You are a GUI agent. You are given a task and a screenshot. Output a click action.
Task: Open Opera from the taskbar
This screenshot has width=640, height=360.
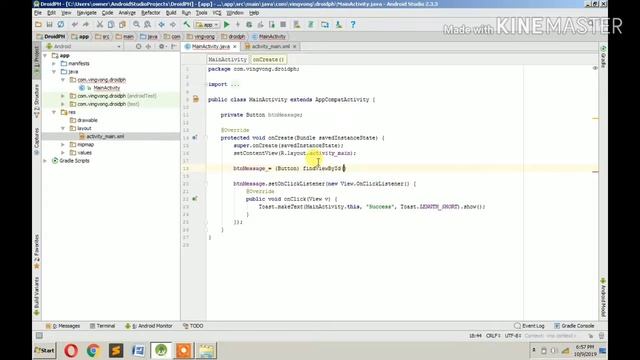tap(71, 351)
